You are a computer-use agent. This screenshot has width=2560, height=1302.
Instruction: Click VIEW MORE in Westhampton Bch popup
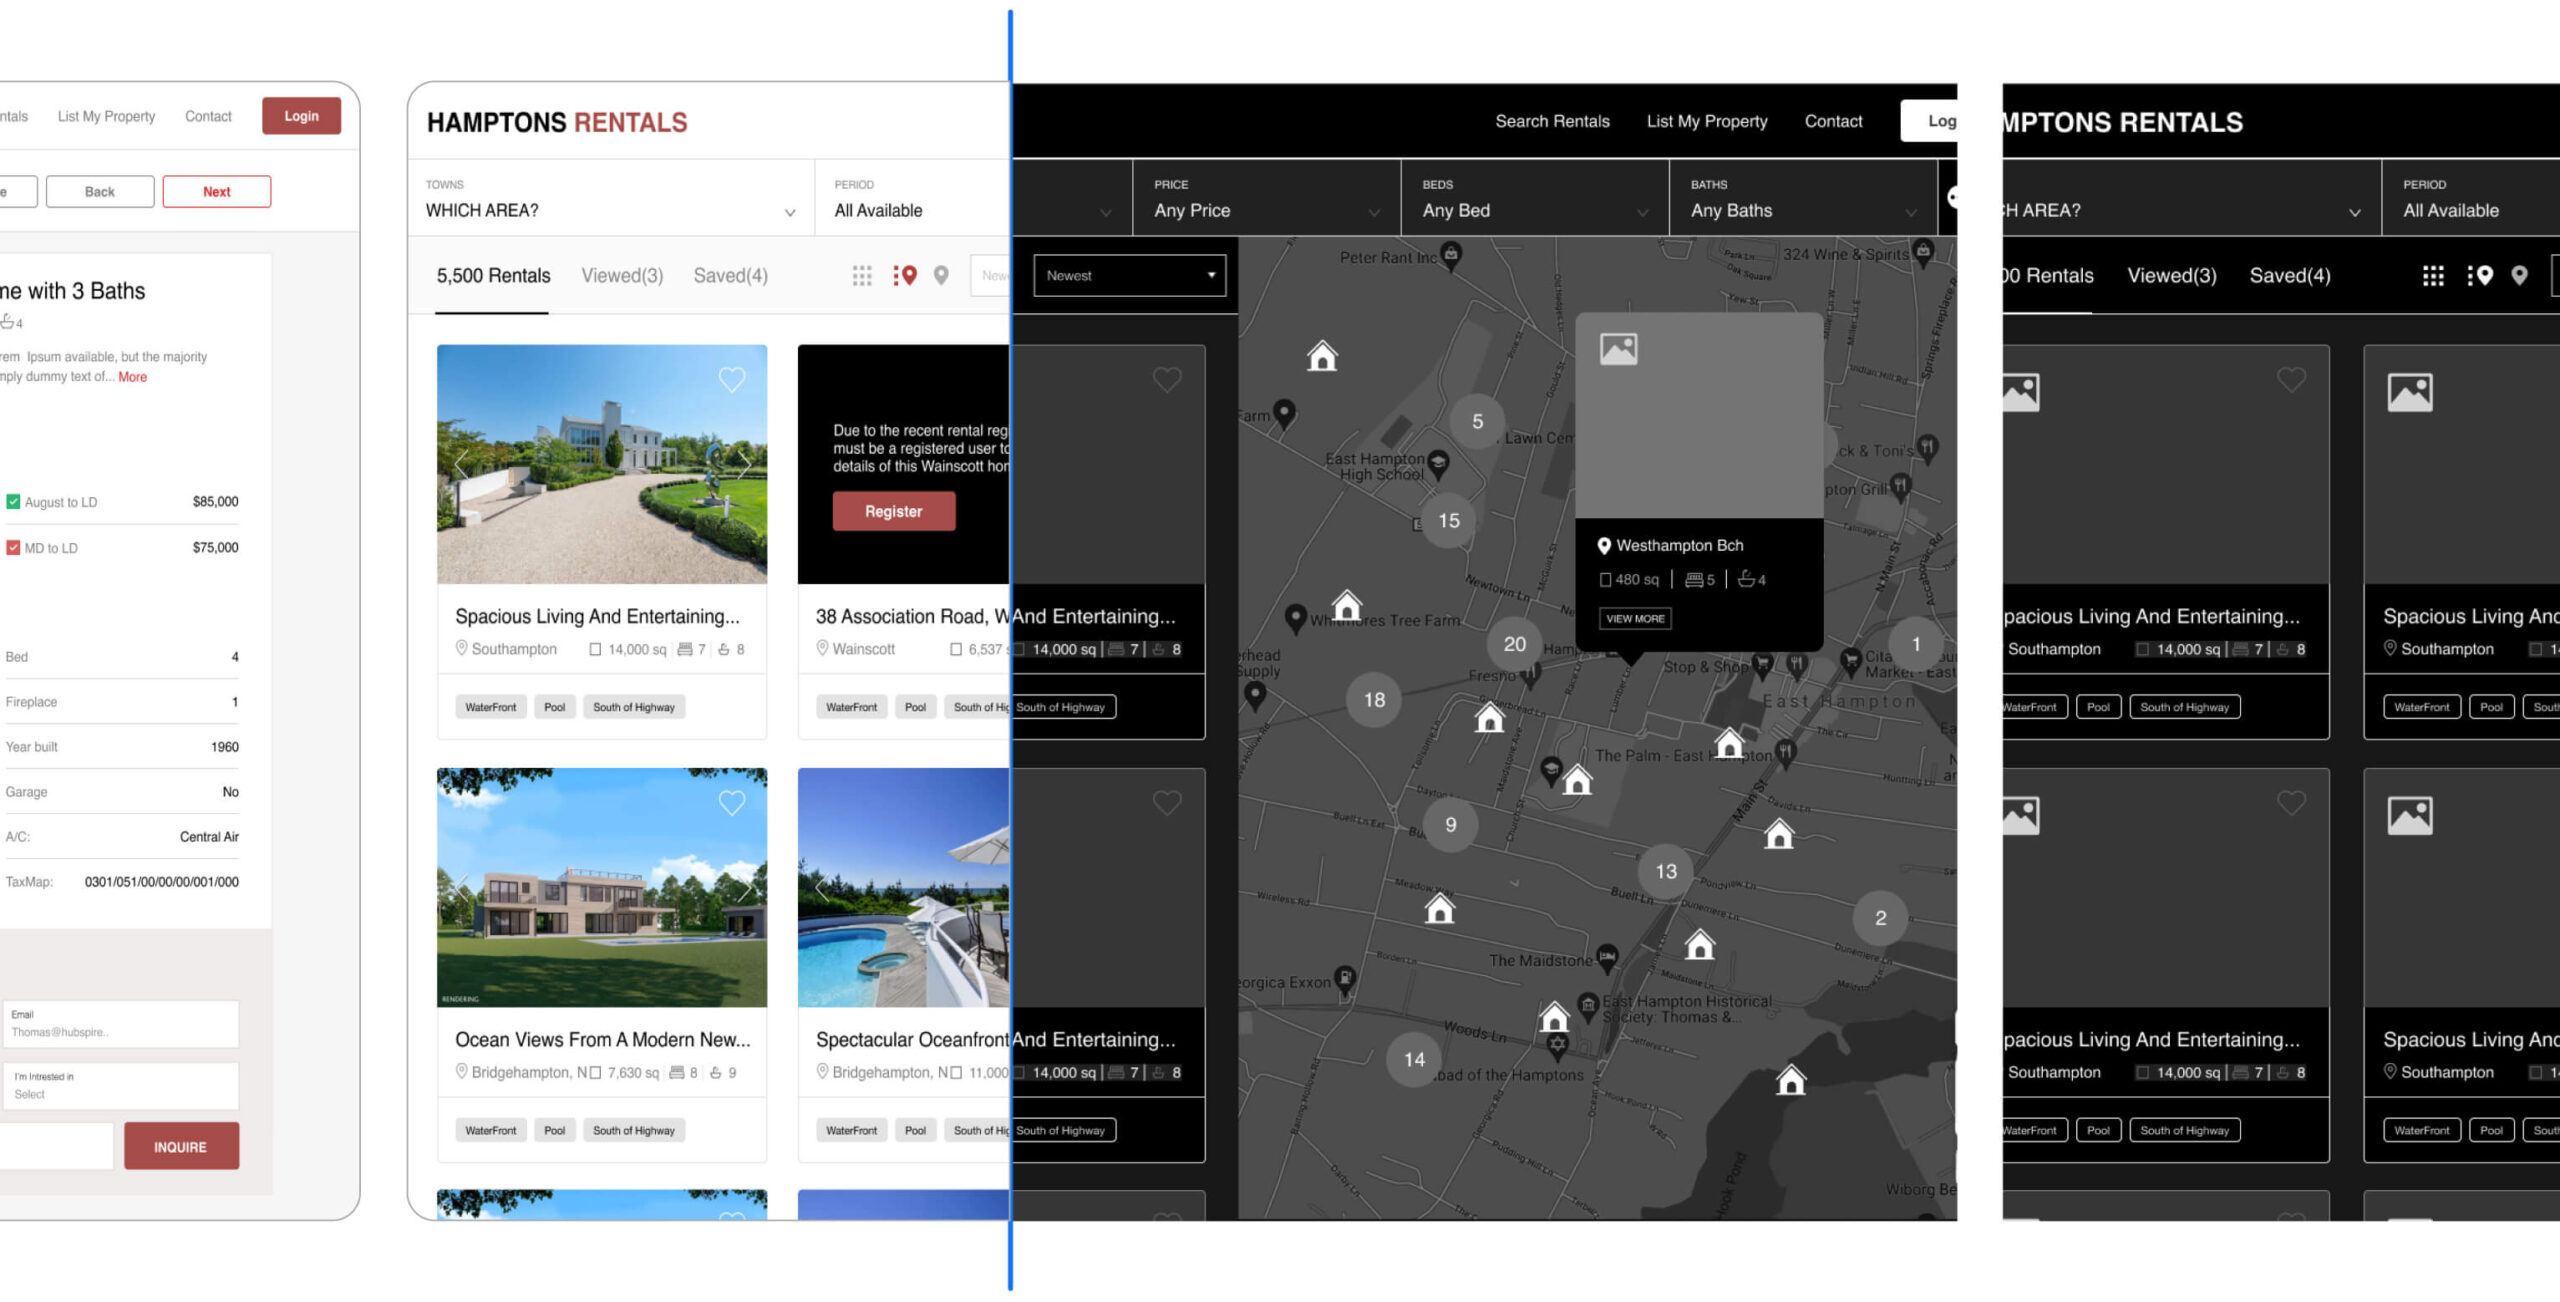tap(1635, 619)
